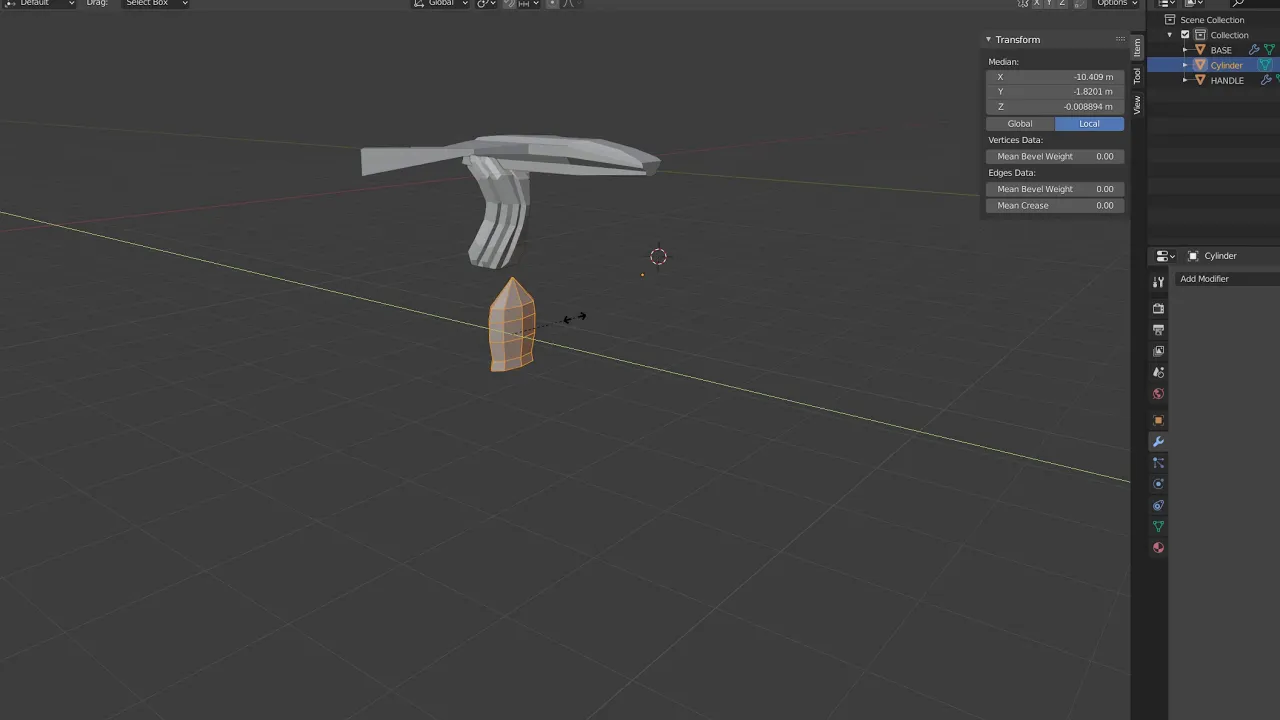
Task: Click the selected orange cylinder mesh
Action: point(511,327)
